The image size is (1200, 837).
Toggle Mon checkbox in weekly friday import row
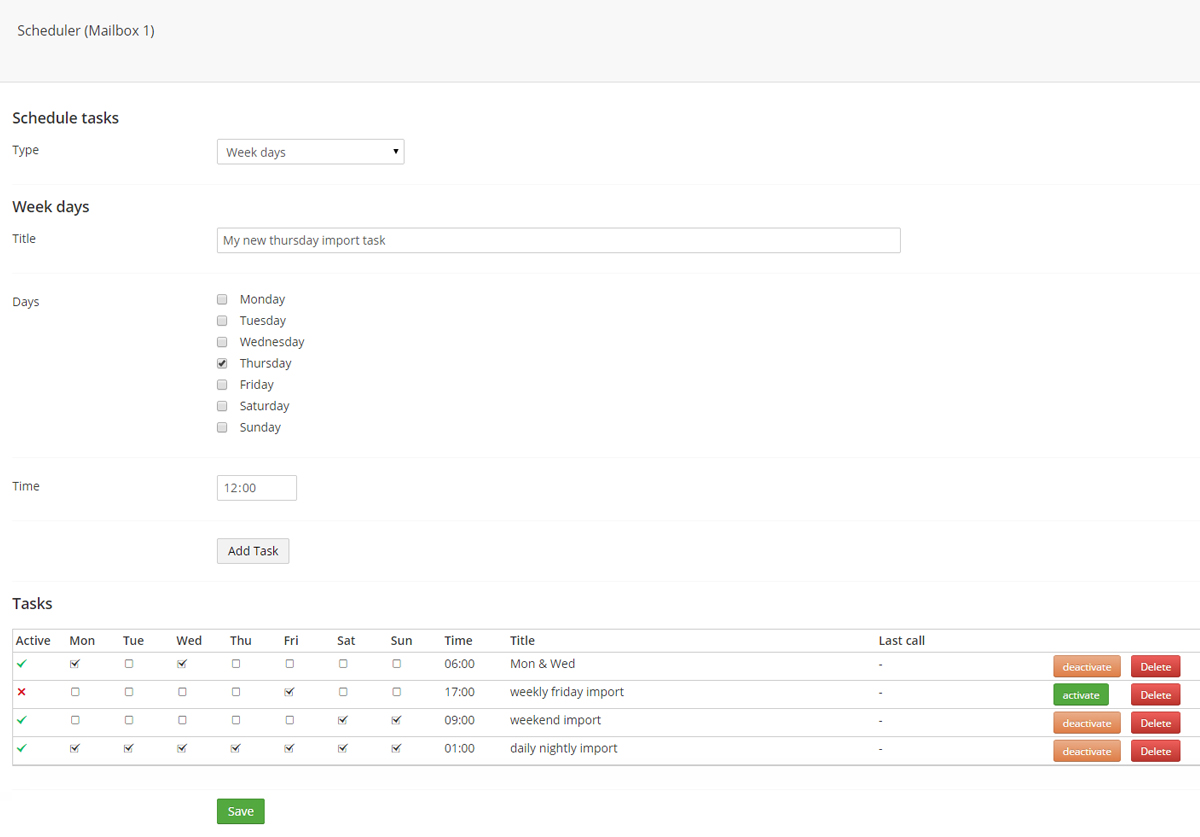pyautogui.click(x=75, y=692)
